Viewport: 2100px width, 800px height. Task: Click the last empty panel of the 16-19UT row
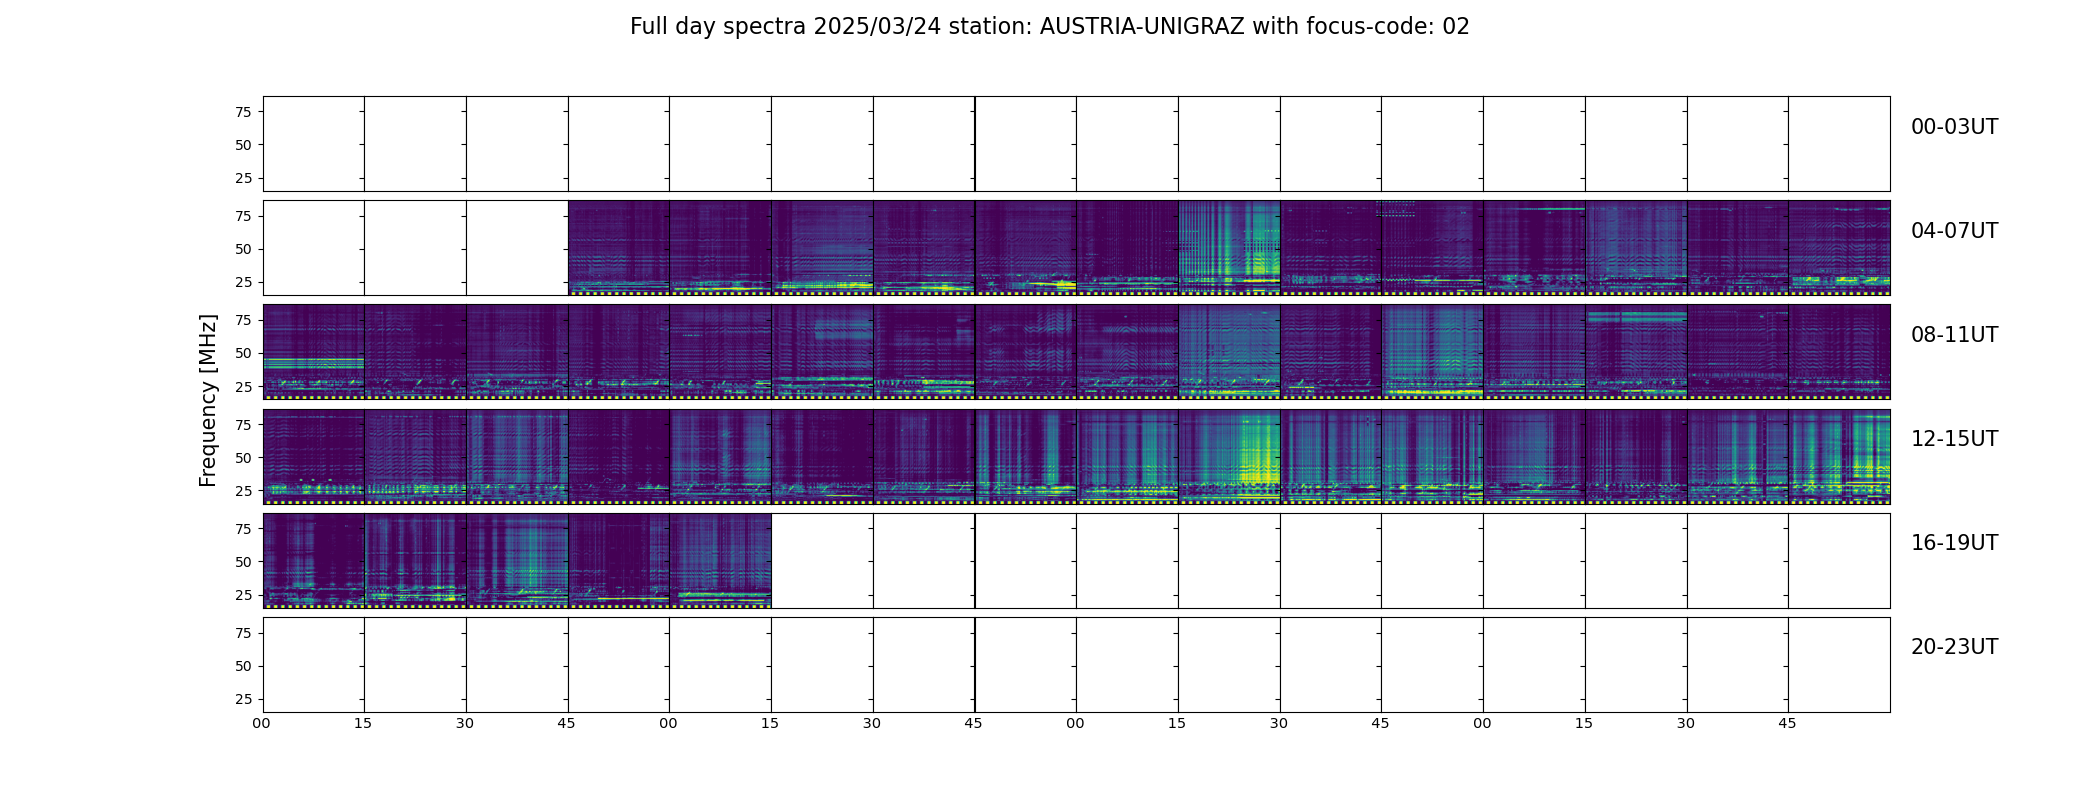point(1839,560)
